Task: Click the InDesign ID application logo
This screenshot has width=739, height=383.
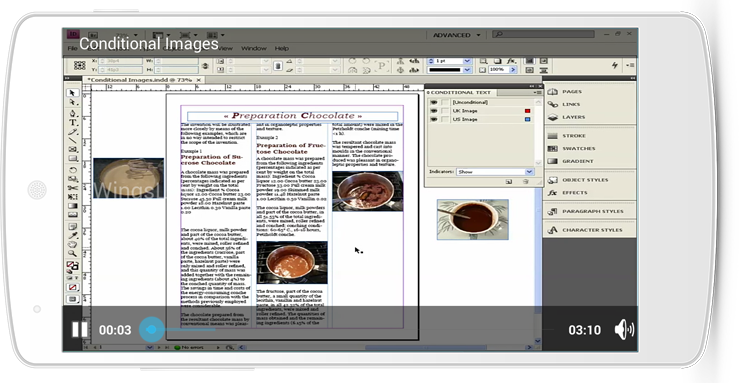Action: (73, 34)
